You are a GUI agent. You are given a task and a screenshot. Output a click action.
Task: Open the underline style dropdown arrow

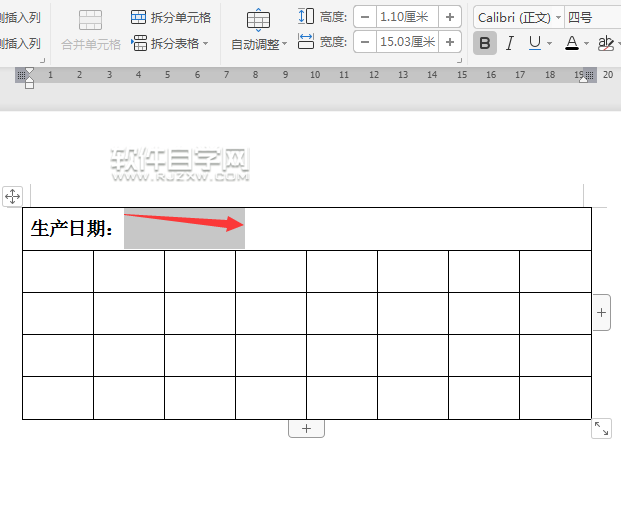549,43
